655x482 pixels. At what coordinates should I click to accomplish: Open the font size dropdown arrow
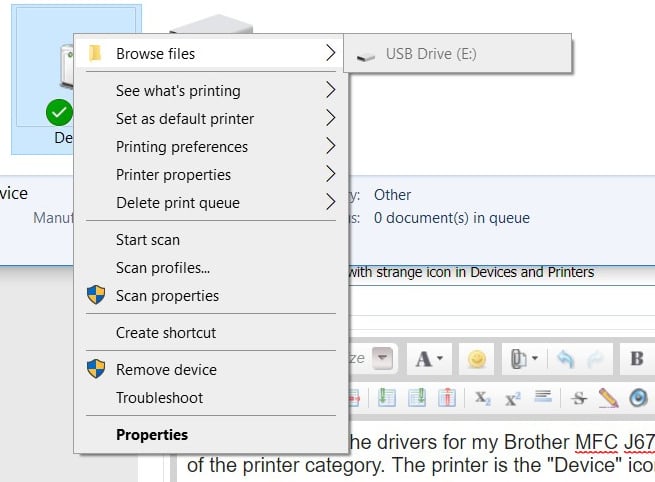382,358
